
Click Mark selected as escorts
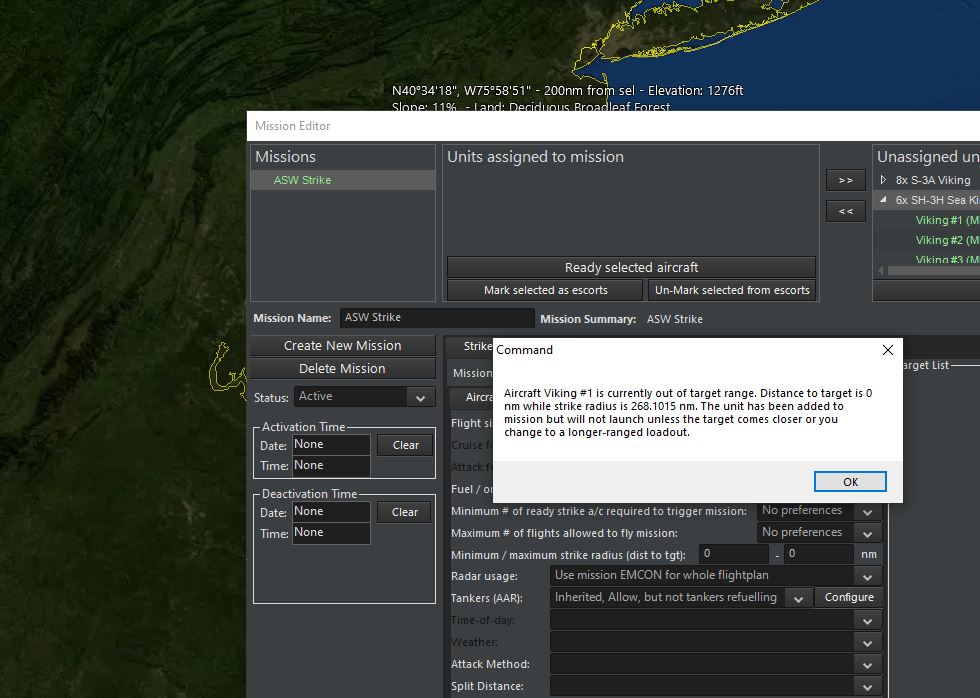tap(545, 290)
